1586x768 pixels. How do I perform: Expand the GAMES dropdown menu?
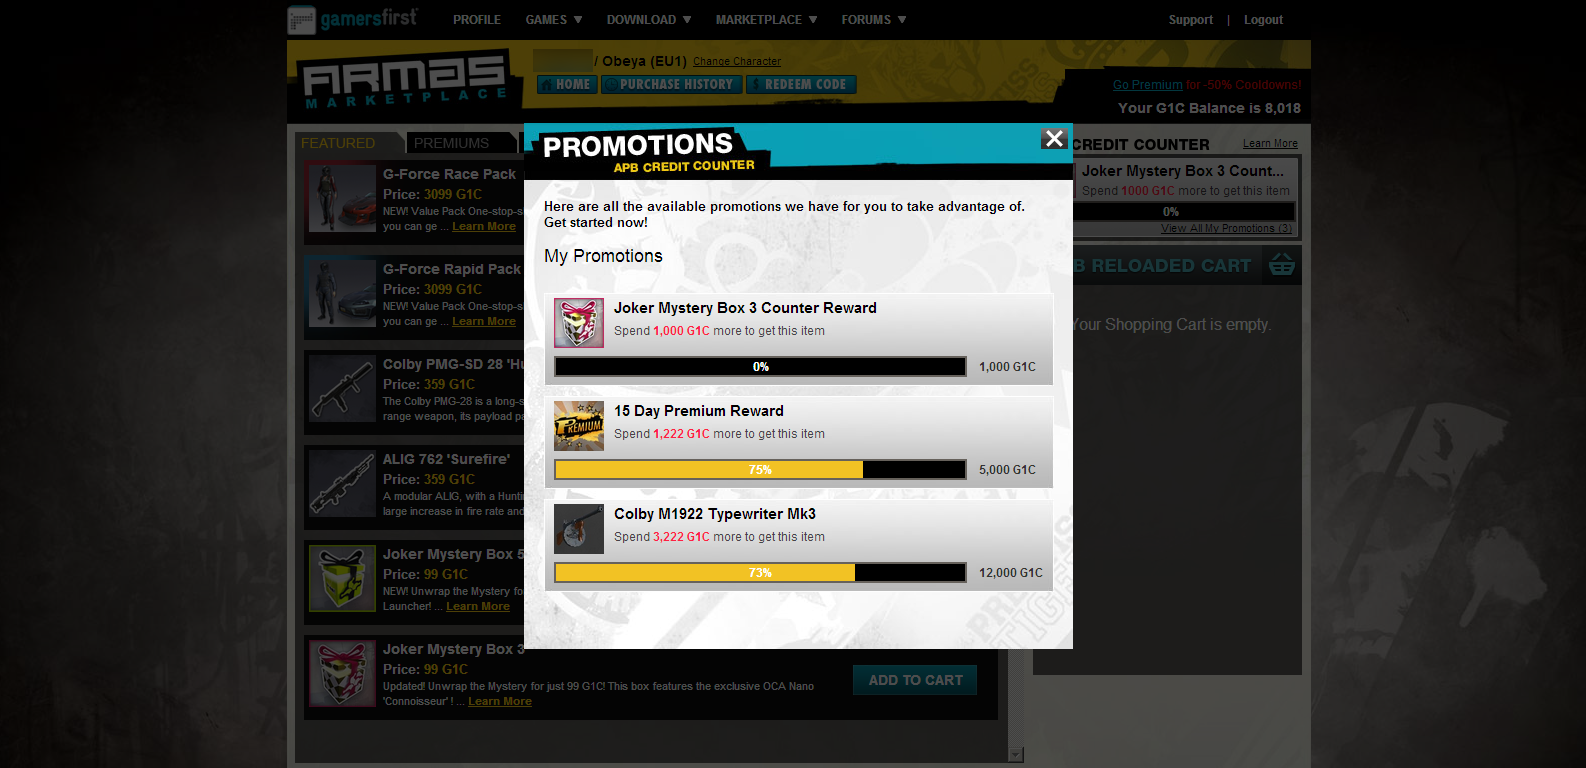[554, 20]
